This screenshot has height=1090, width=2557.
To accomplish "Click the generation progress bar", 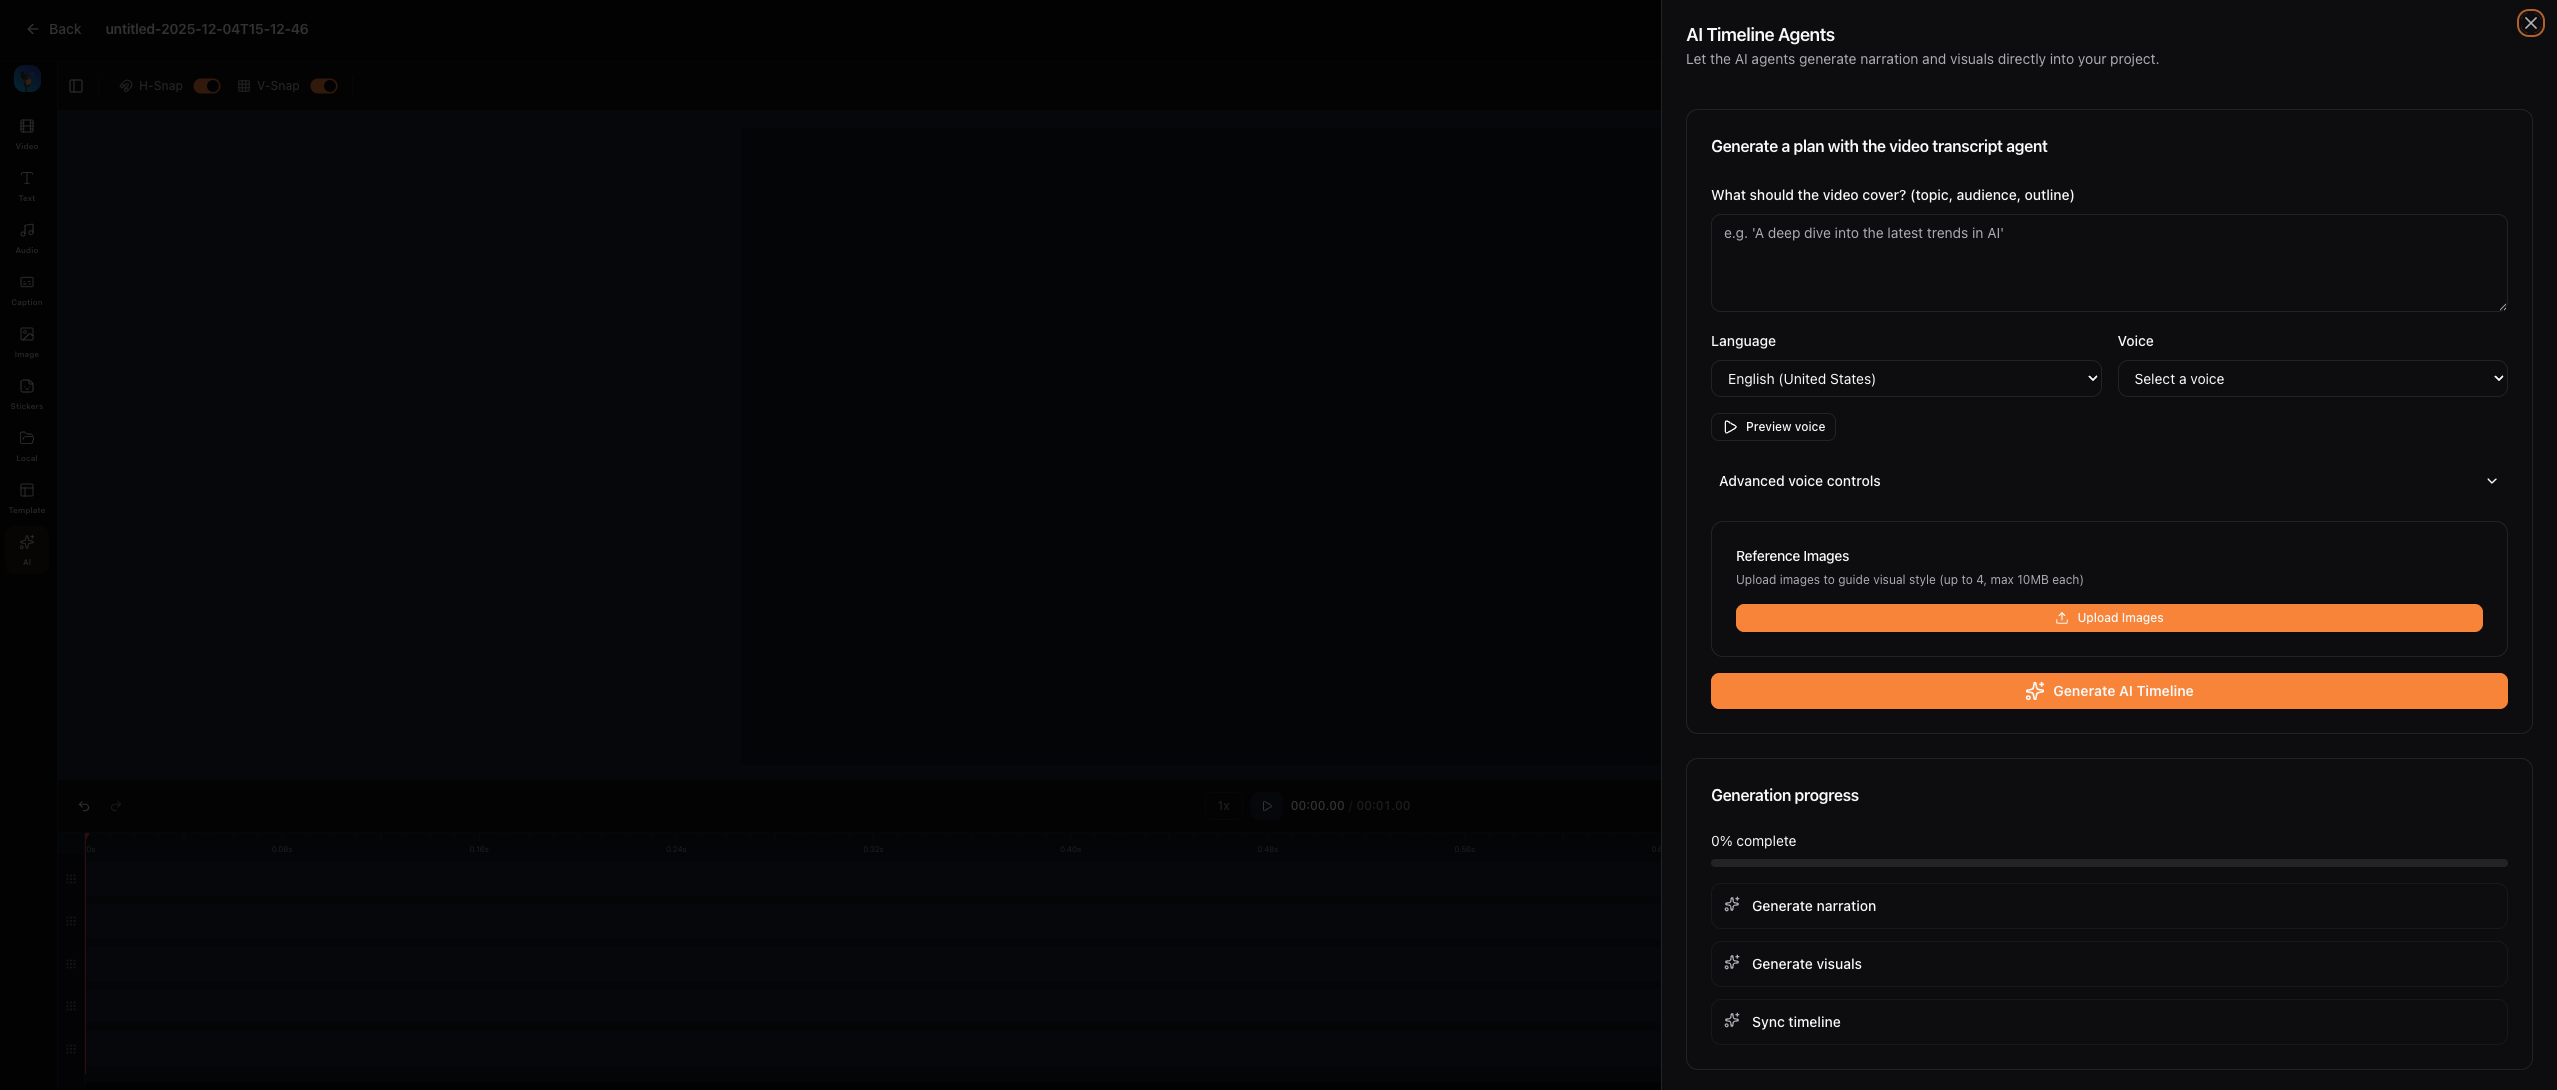I will tap(2108, 863).
